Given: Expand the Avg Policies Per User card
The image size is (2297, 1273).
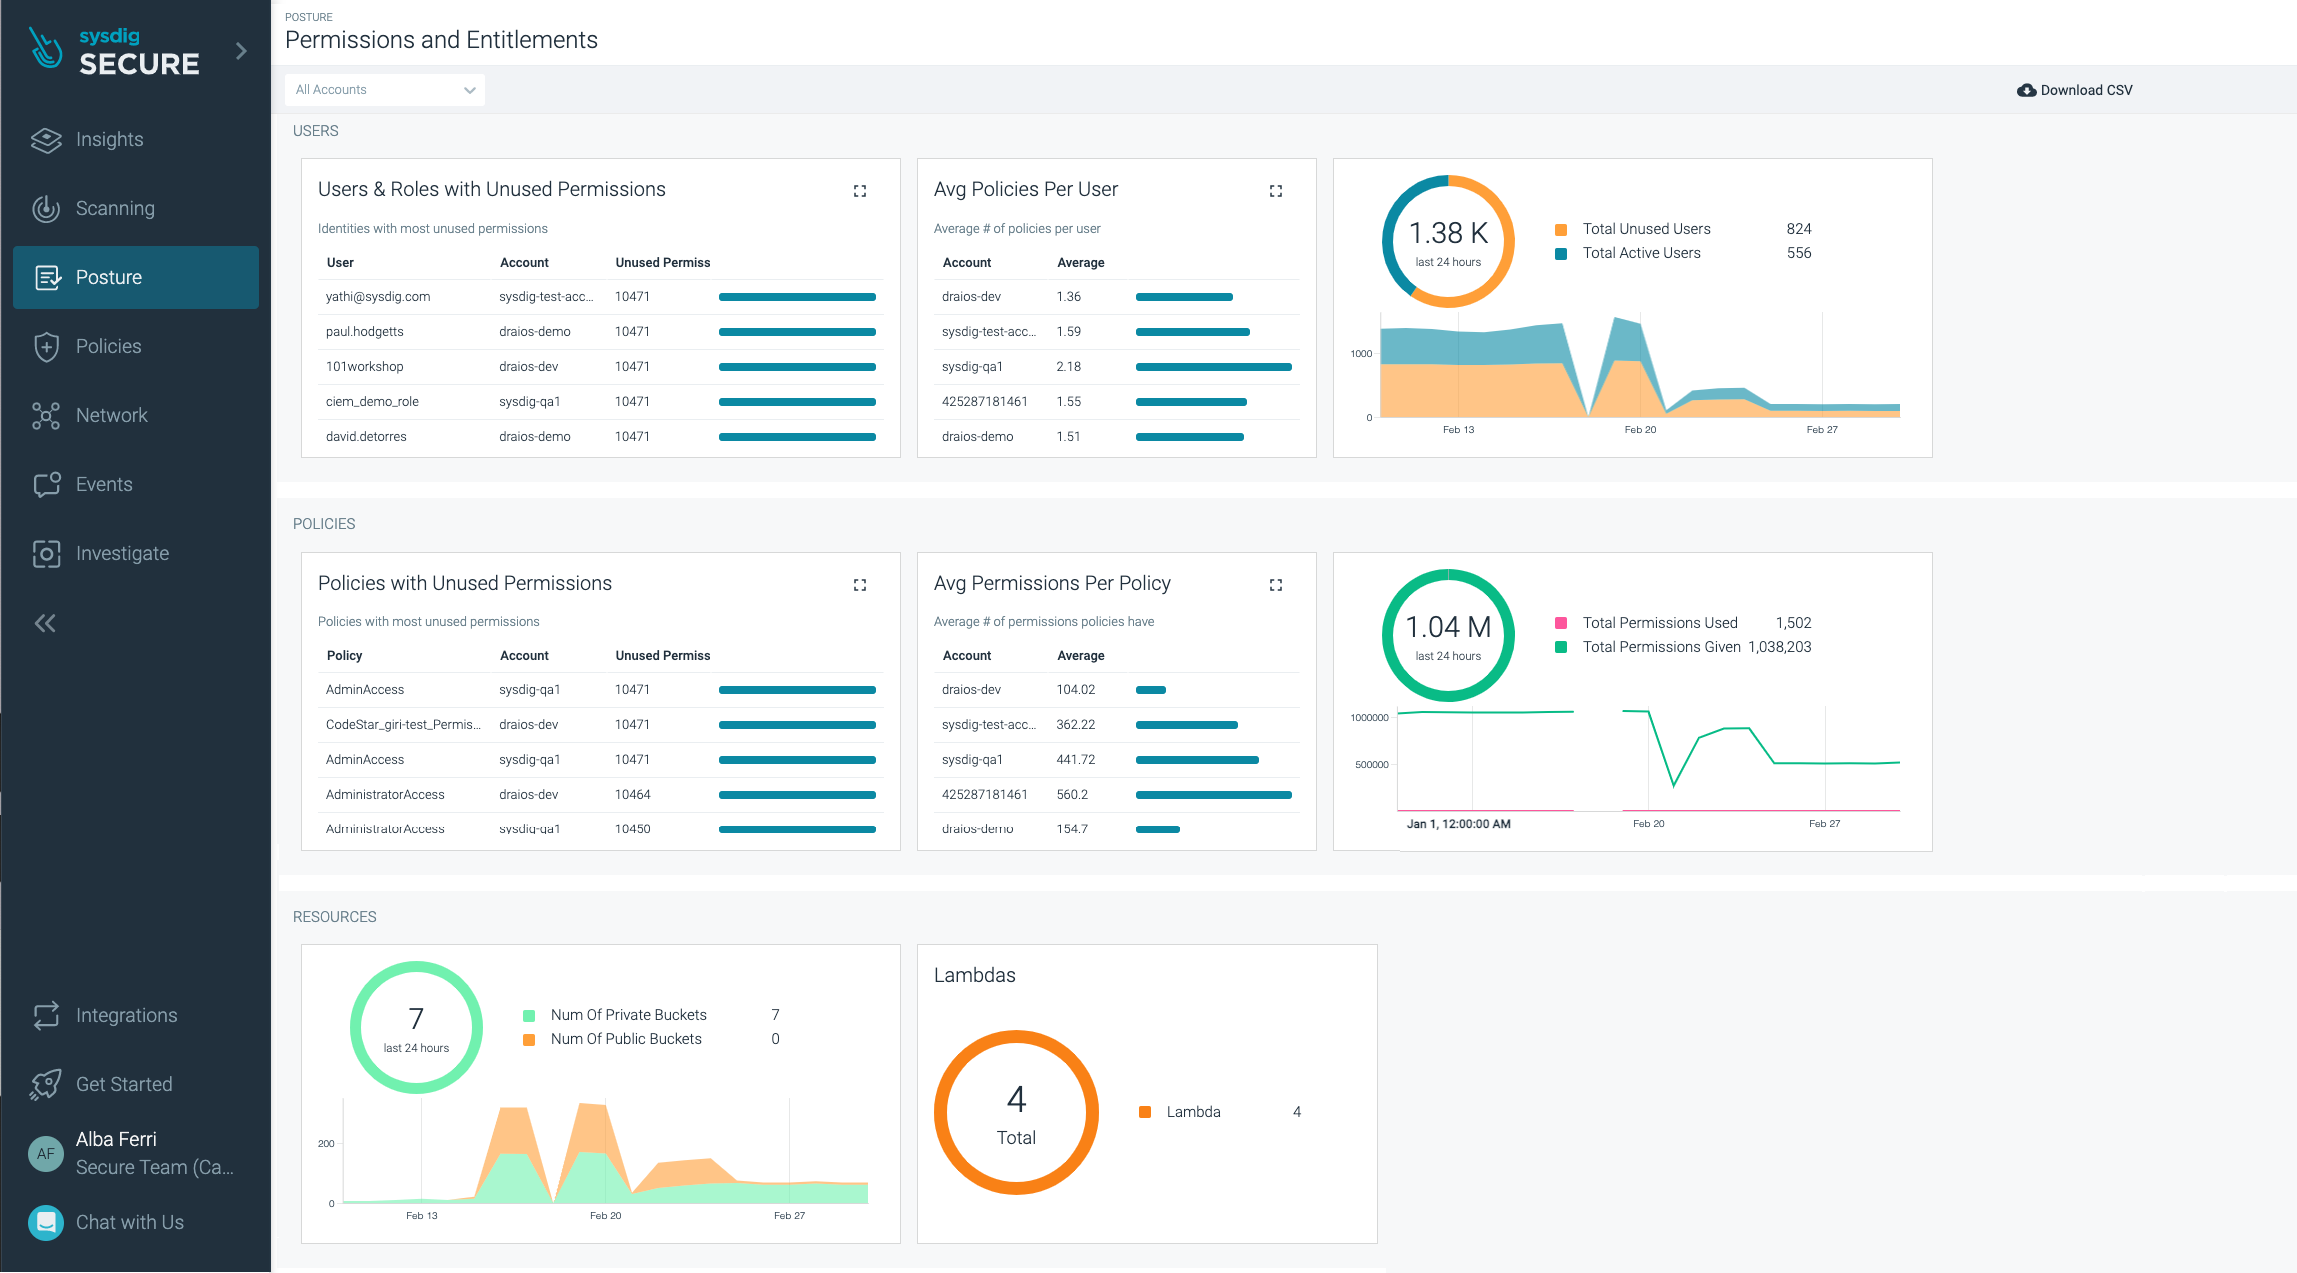Looking at the screenshot, I should [x=1276, y=190].
